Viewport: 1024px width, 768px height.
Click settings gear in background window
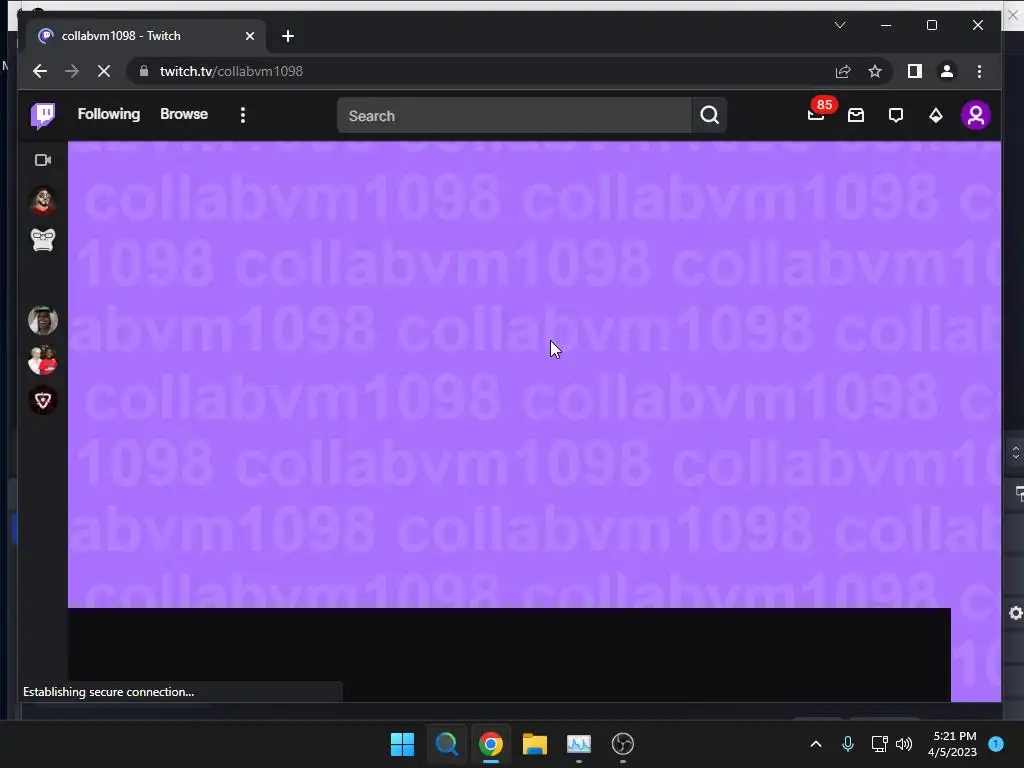click(x=1016, y=613)
